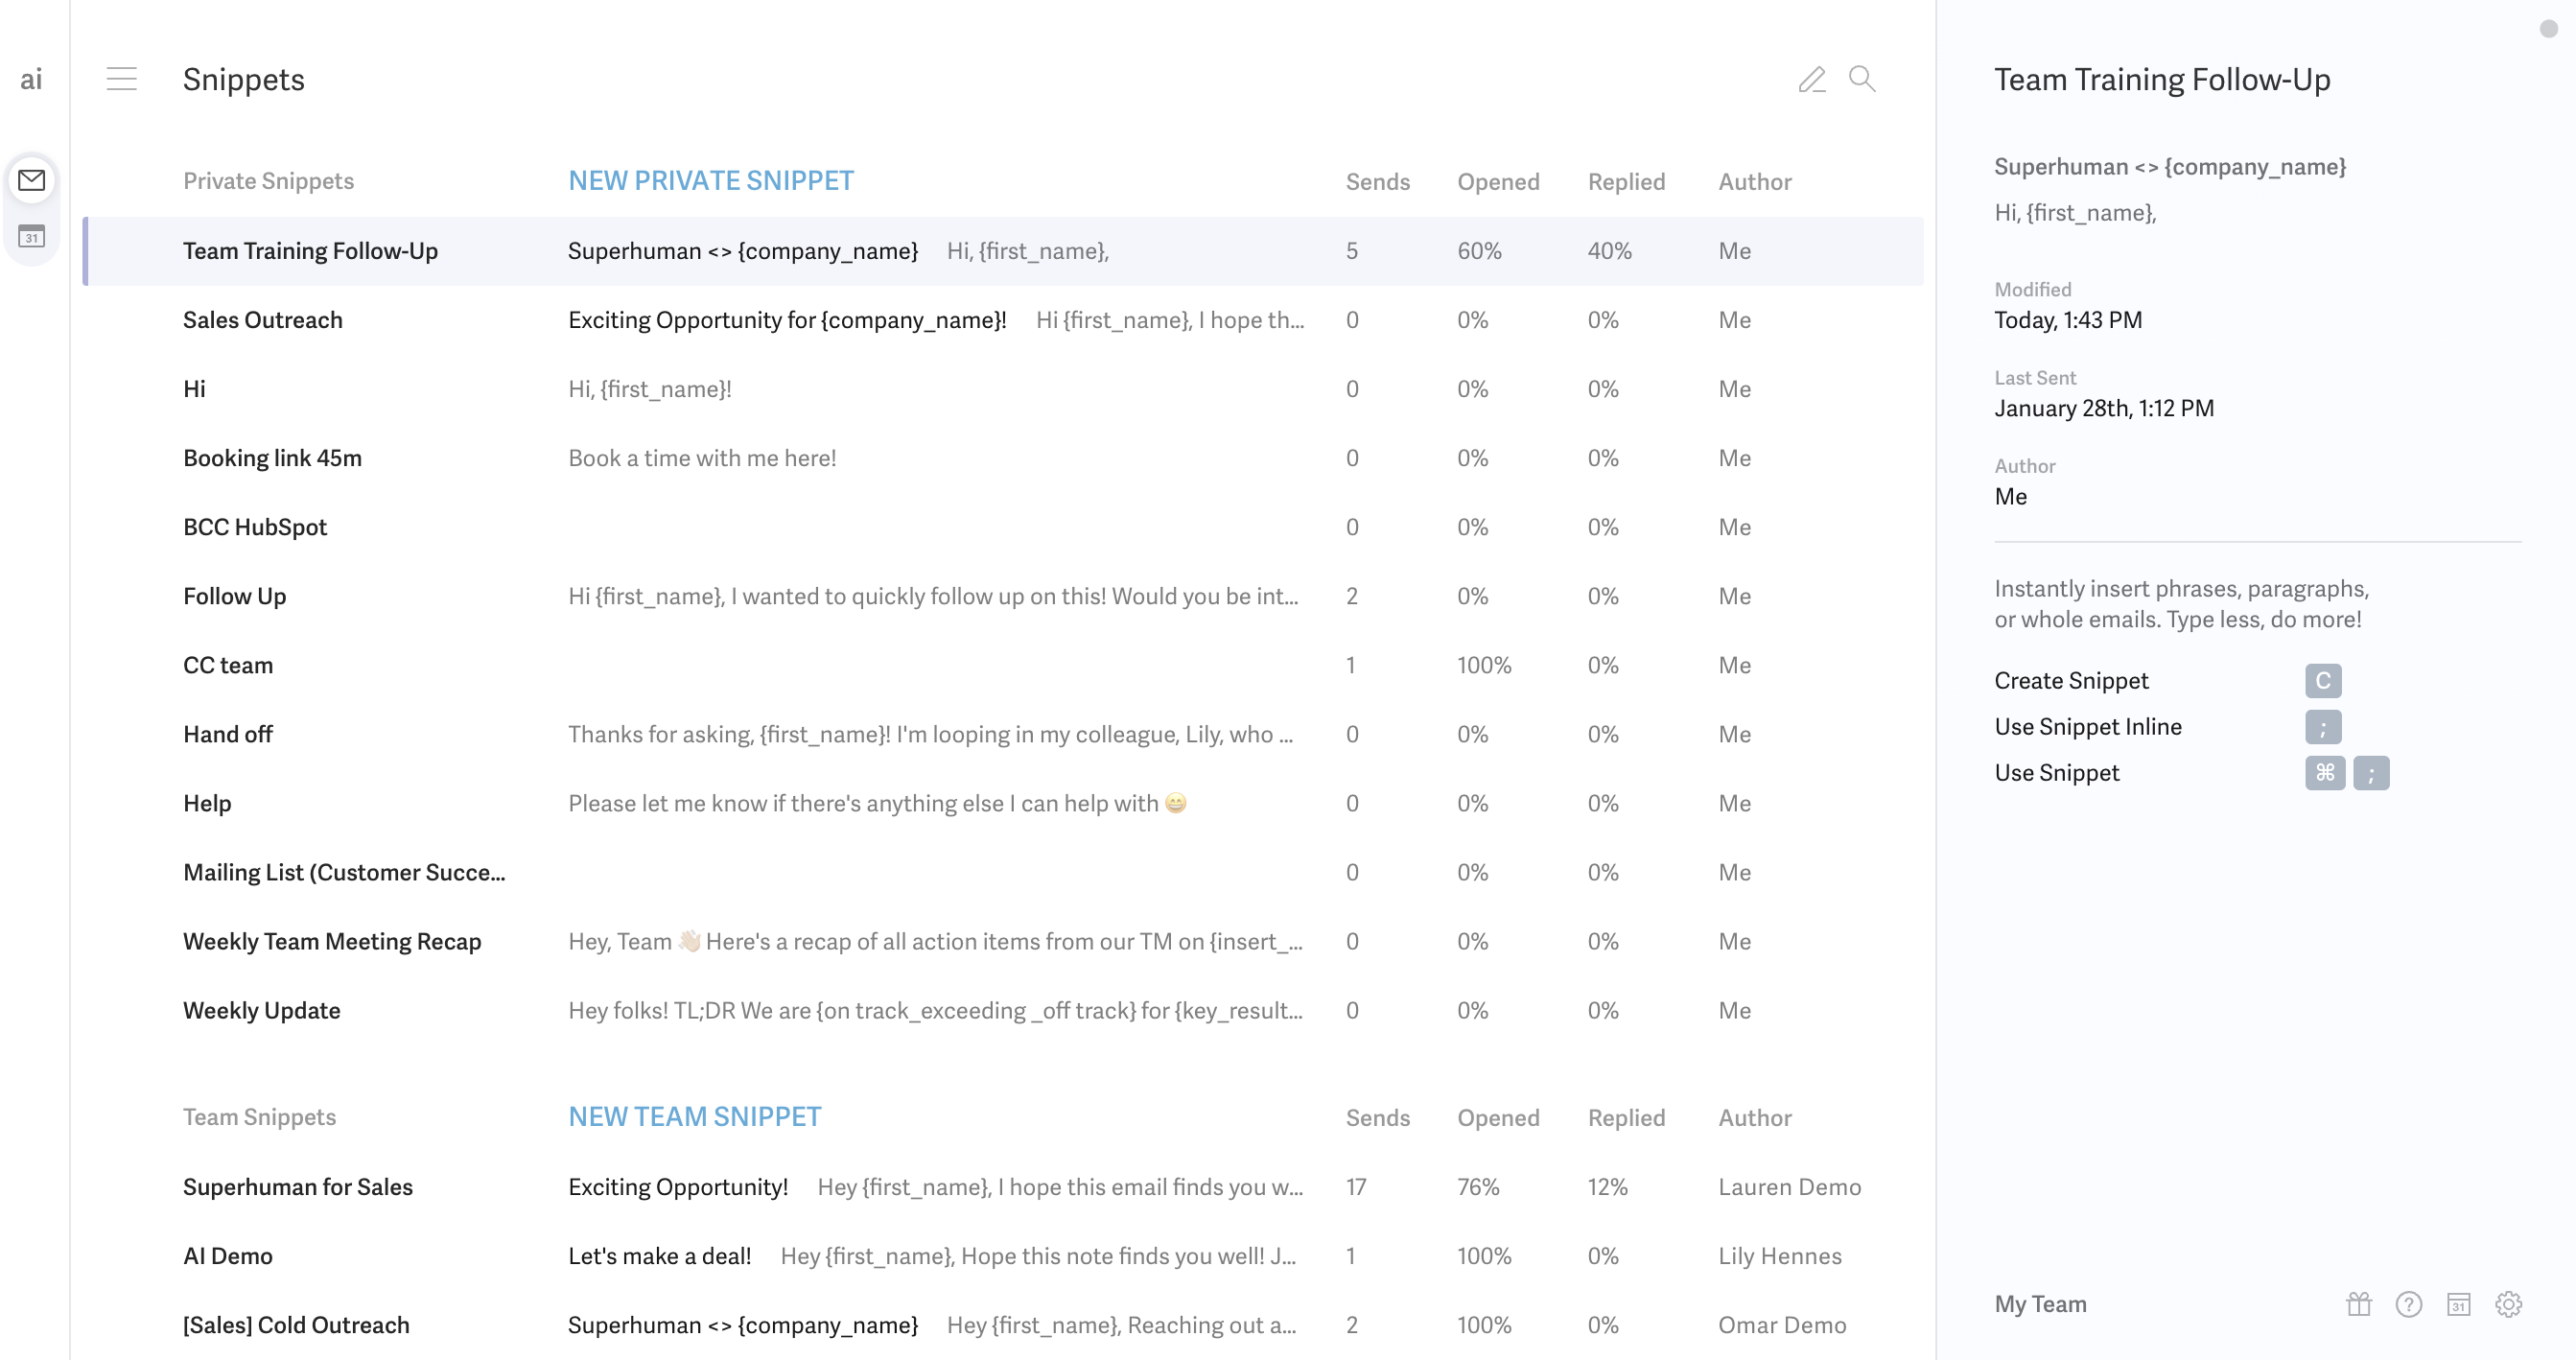The height and width of the screenshot is (1360, 2576).
Task: Click the 'ai' logo in the top left
Action: pos(31,79)
